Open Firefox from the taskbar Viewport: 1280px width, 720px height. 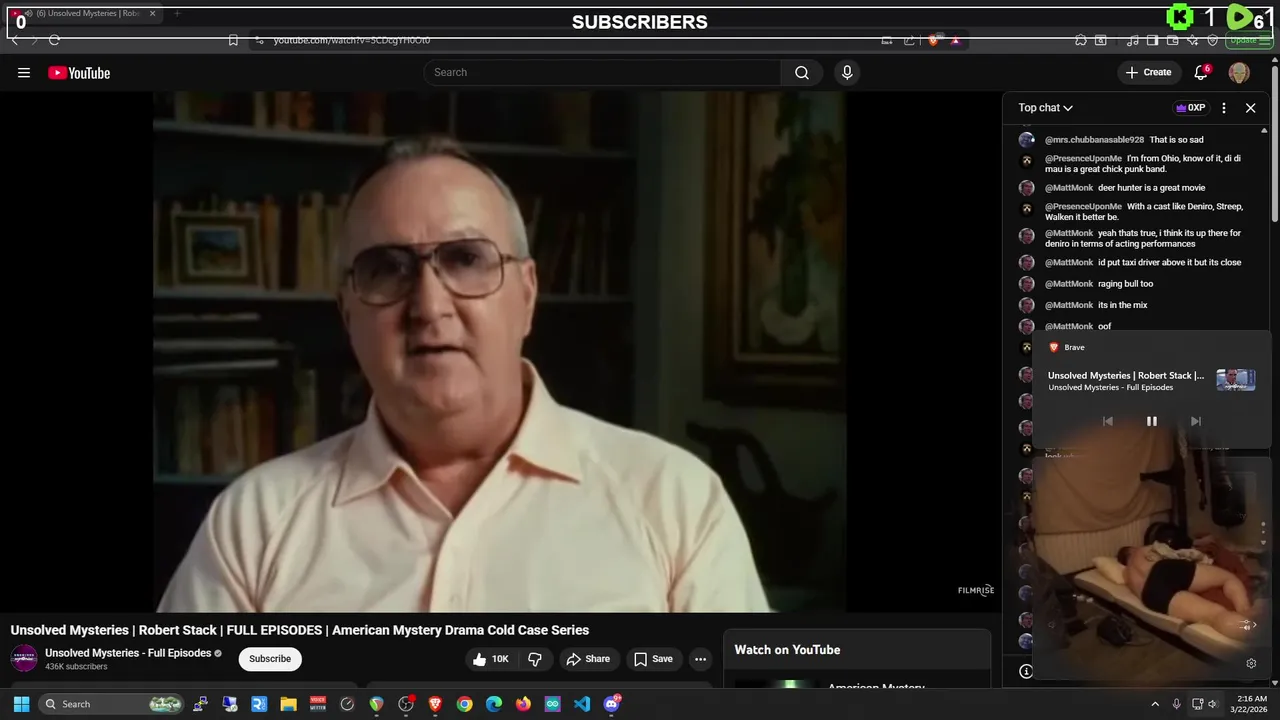pos(523,704)
